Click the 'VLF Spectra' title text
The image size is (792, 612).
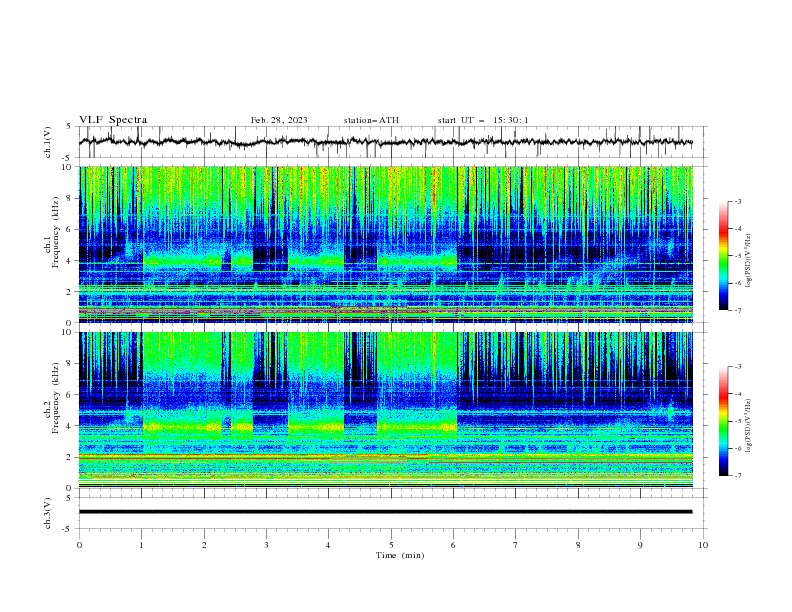[113, 120]
